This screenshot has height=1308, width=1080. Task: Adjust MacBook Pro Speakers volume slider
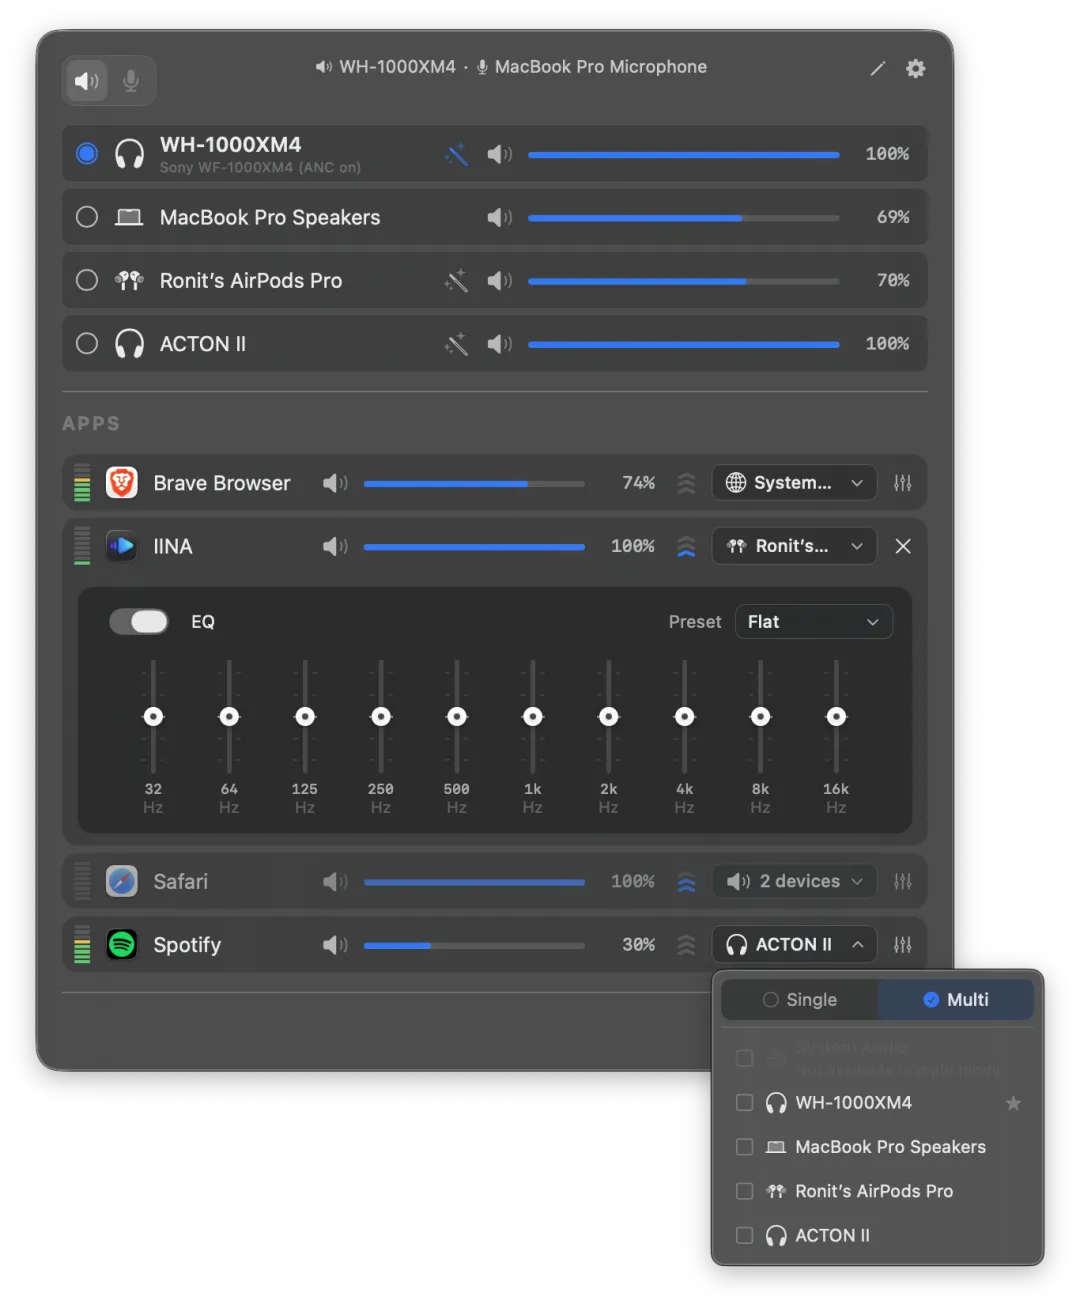coord(683,217)
